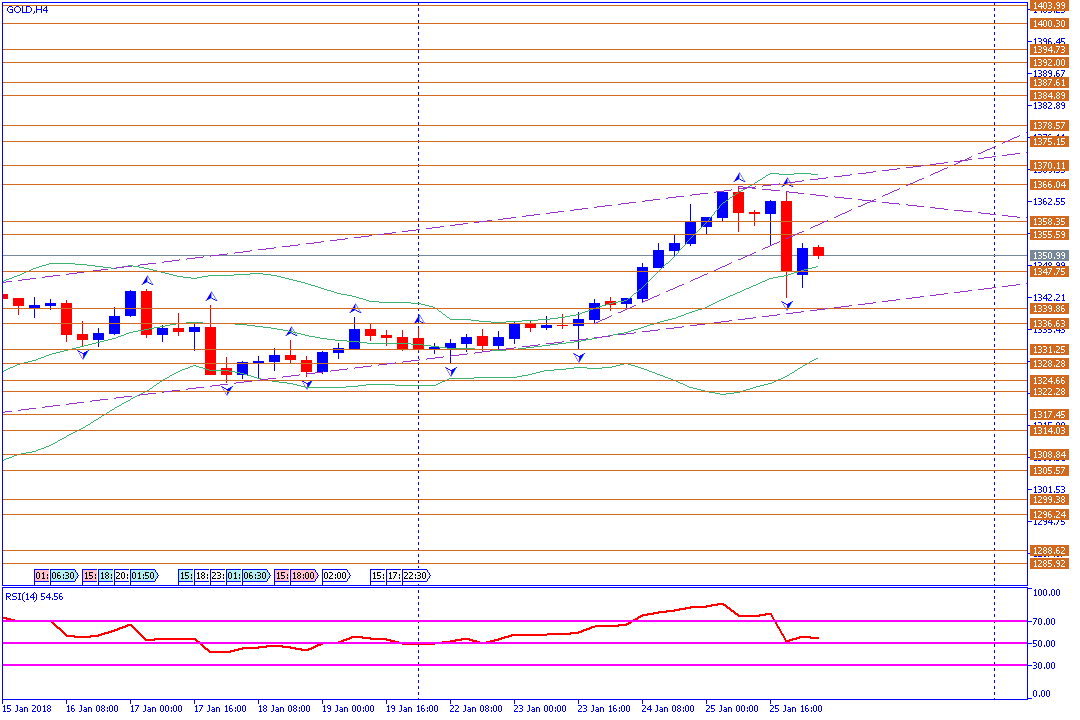The width and height of the screenshot is (1080, 720).
Task: Click the large red candle on 25 Jan 16:00
Action: (787, 236)
